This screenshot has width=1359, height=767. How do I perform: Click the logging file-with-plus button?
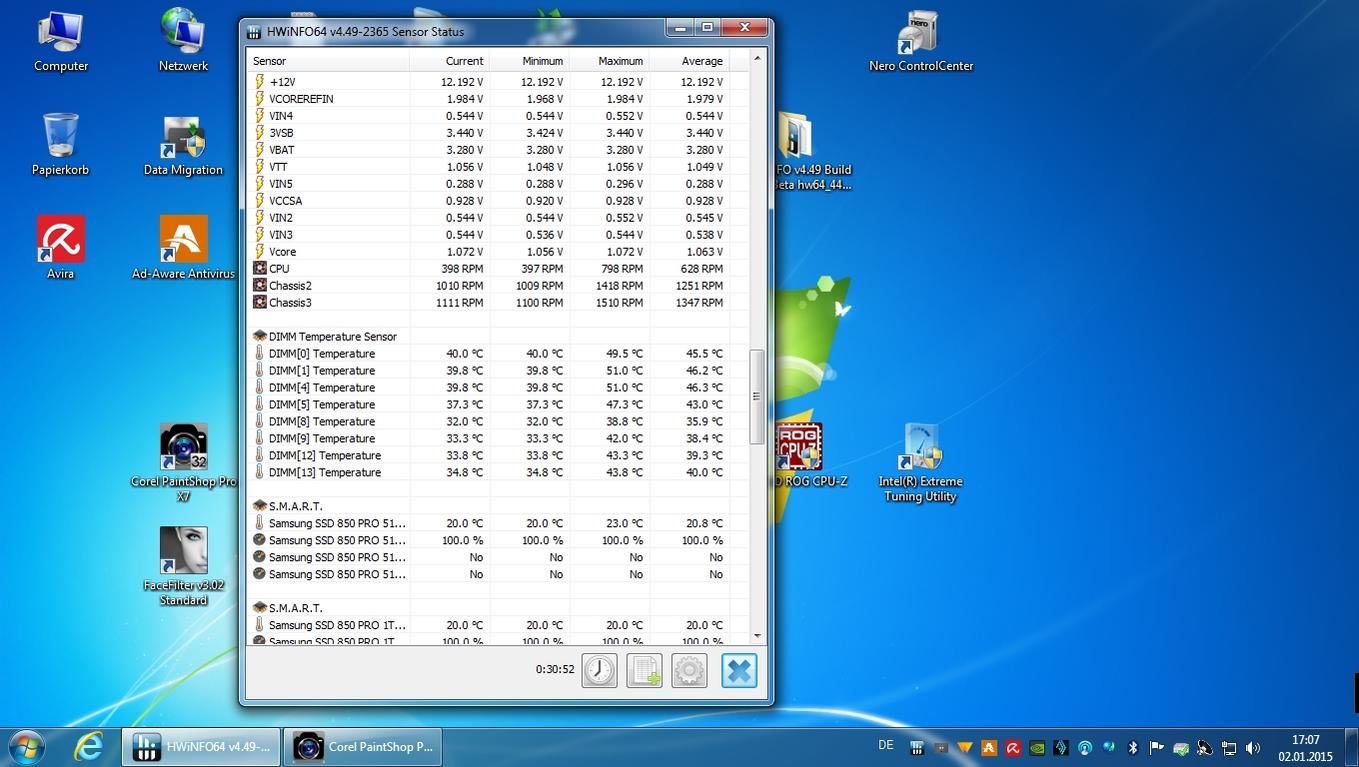644,670
